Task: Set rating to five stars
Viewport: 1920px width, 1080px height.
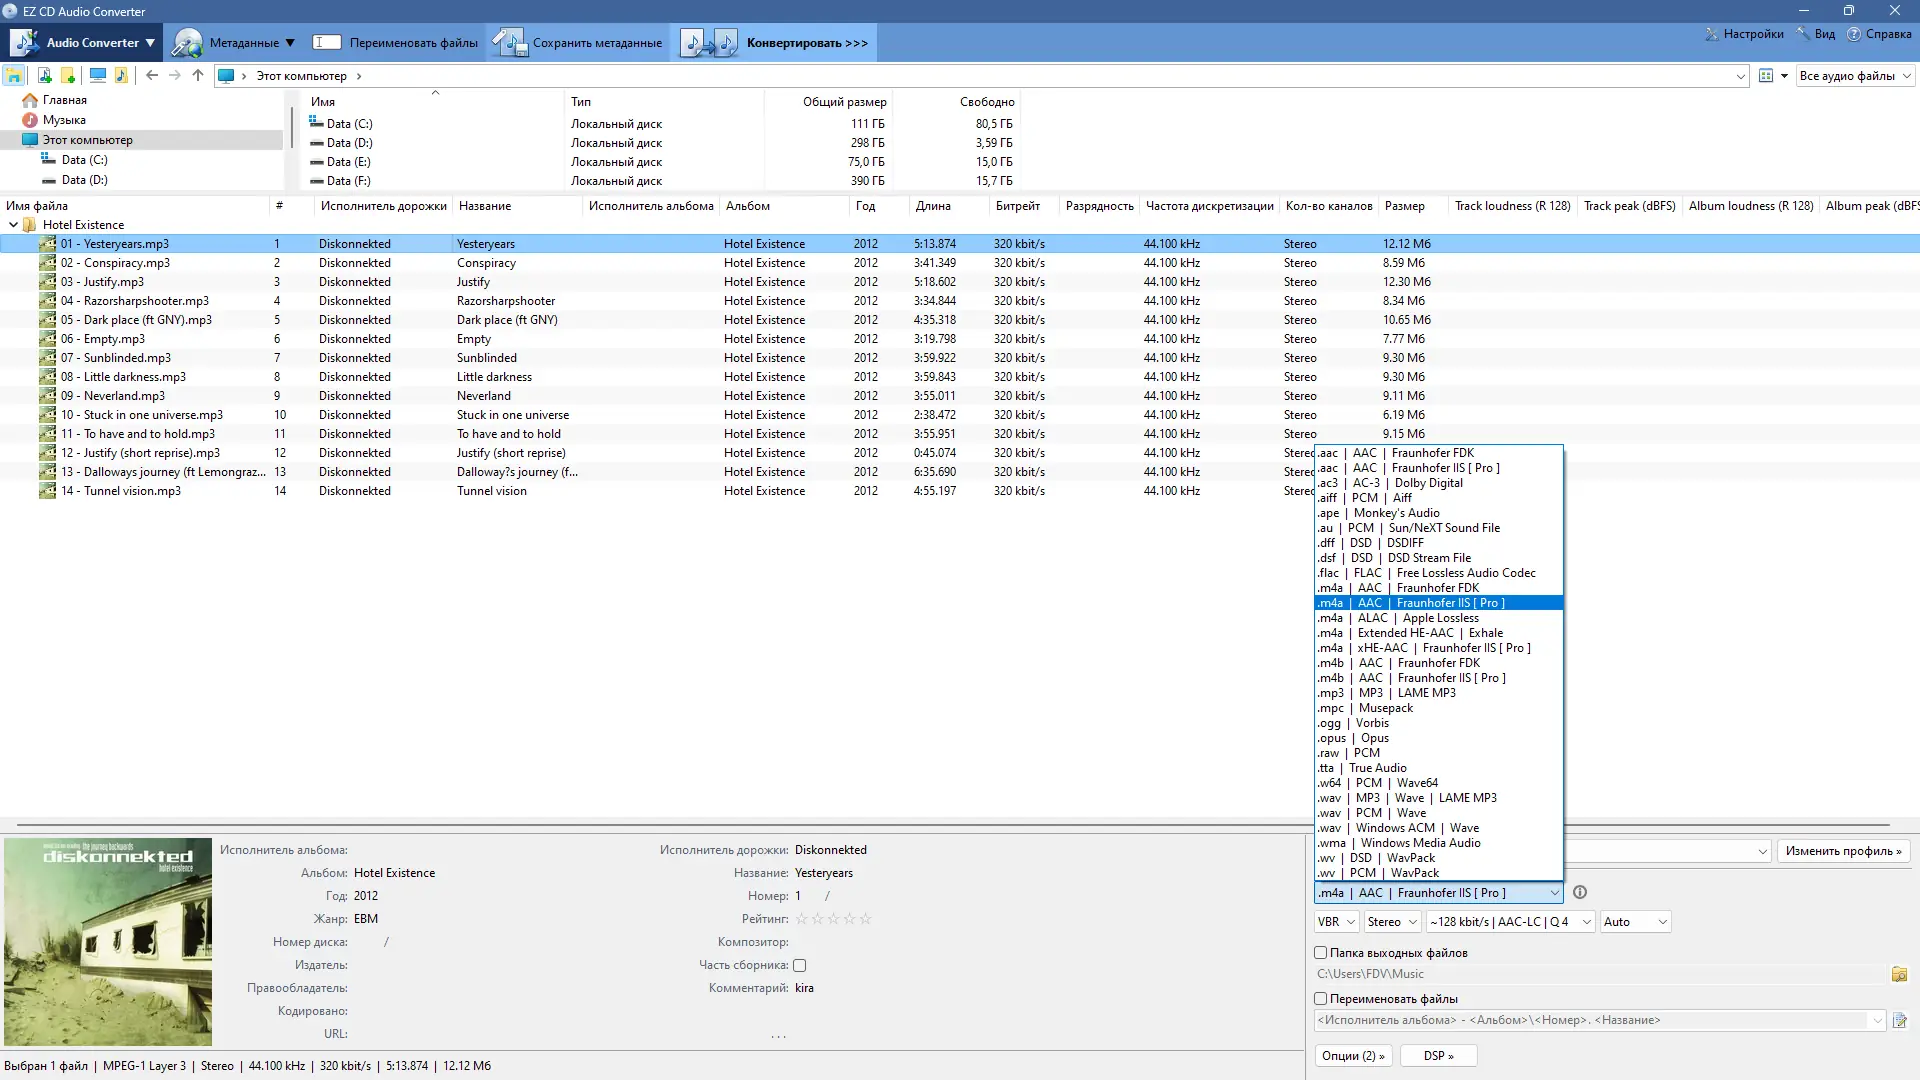Action: [866, 919]
